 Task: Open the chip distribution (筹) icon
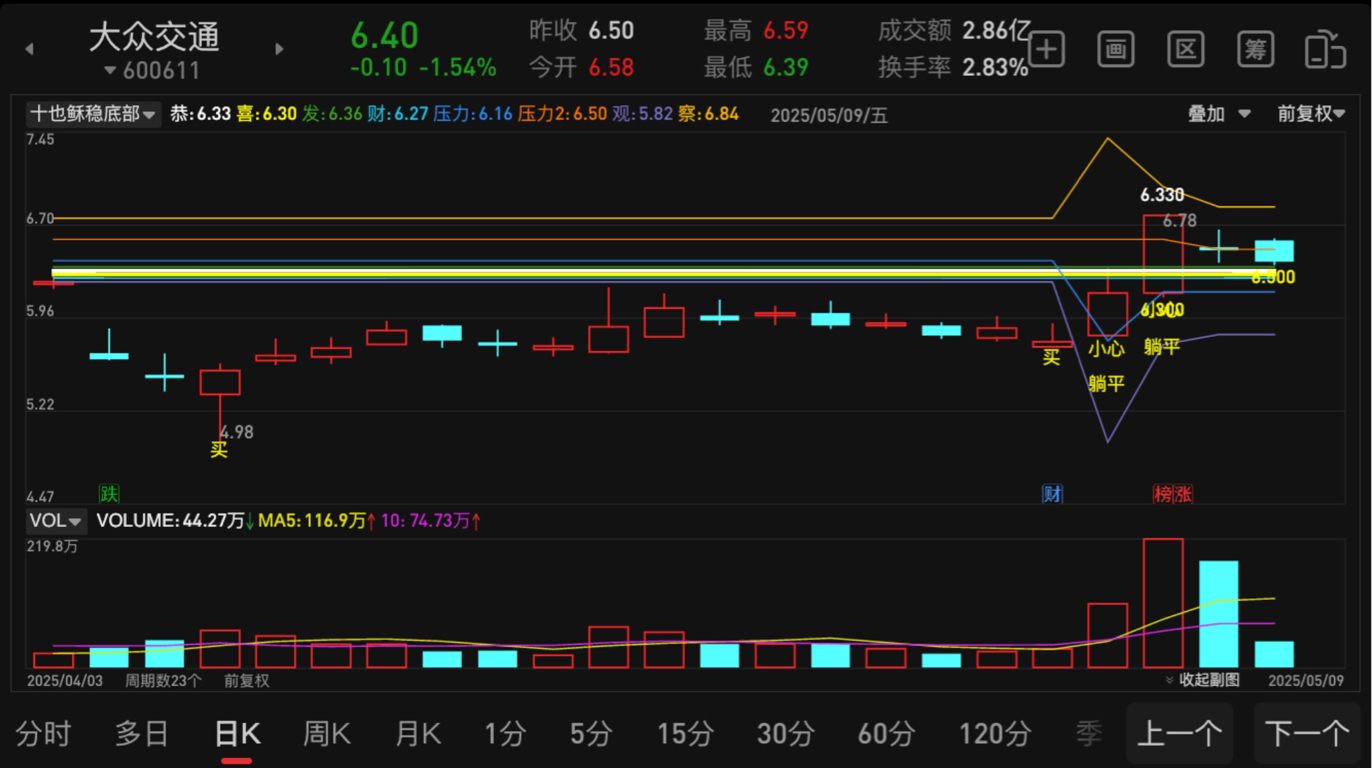1255,48
